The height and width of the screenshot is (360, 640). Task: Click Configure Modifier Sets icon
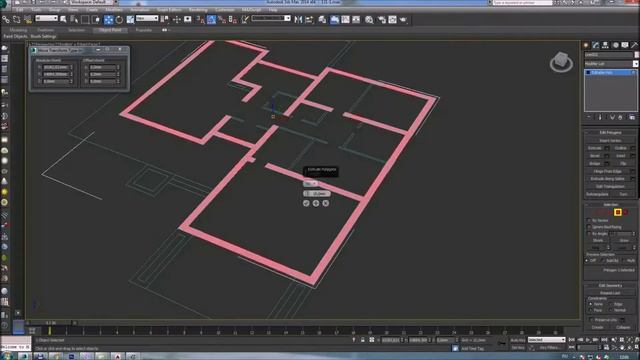coord(632,117)
